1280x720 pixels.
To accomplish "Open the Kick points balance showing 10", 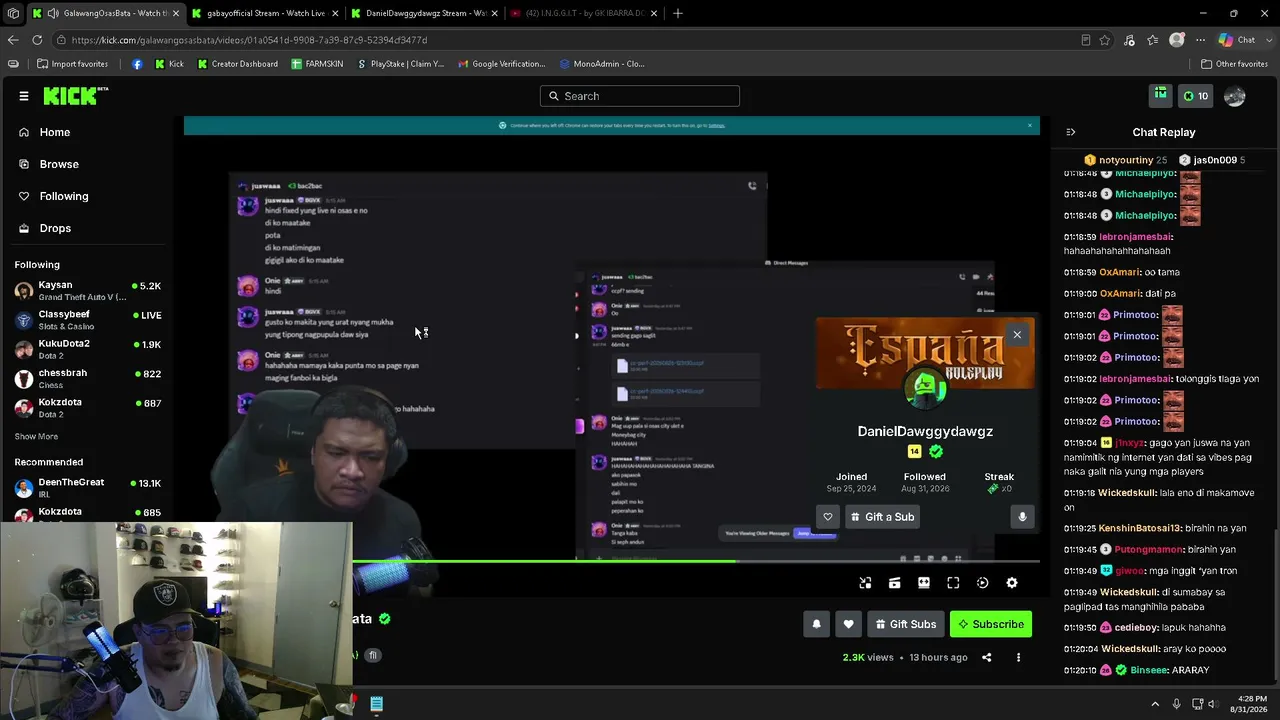I will [x=1196, y=96].
